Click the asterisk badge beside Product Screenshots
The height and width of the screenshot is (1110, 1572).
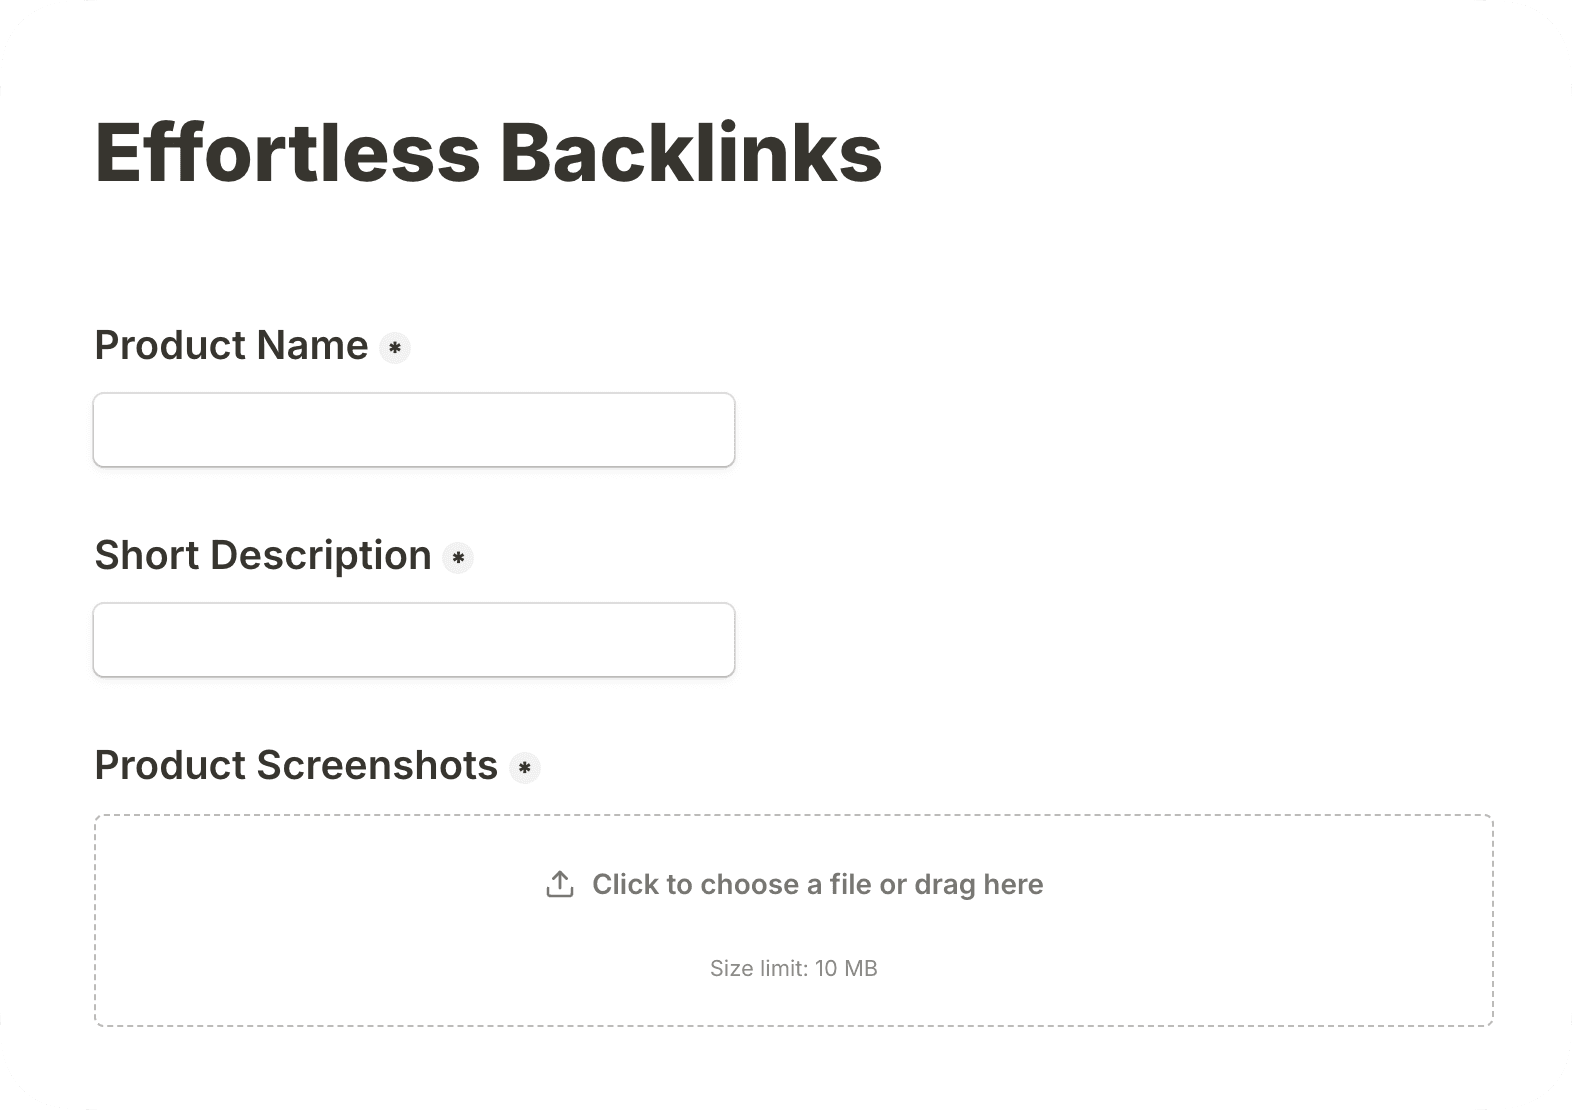(x=524, y=768)
